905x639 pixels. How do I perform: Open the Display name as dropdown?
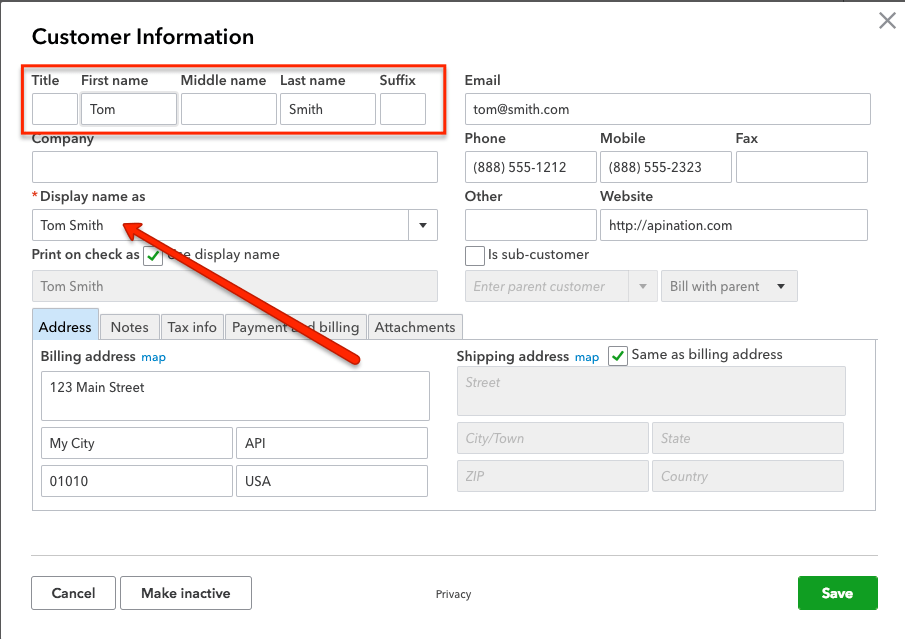click(422, 224)
